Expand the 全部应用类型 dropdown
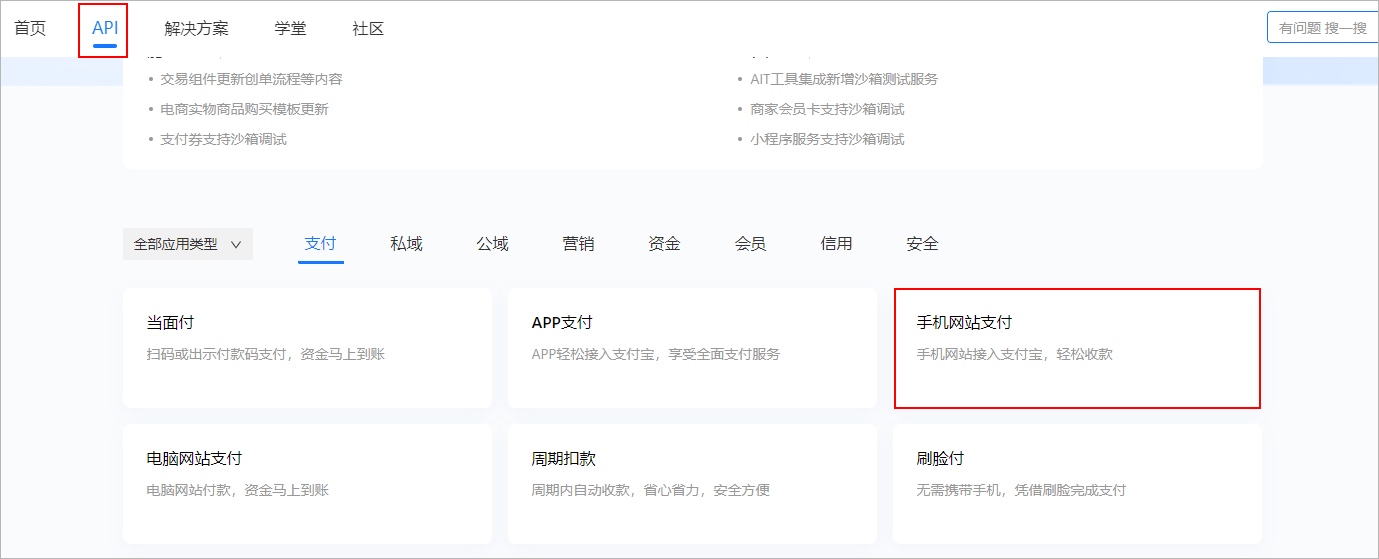Viewport: 1379px width, 559px height. [x=187, y=244]
